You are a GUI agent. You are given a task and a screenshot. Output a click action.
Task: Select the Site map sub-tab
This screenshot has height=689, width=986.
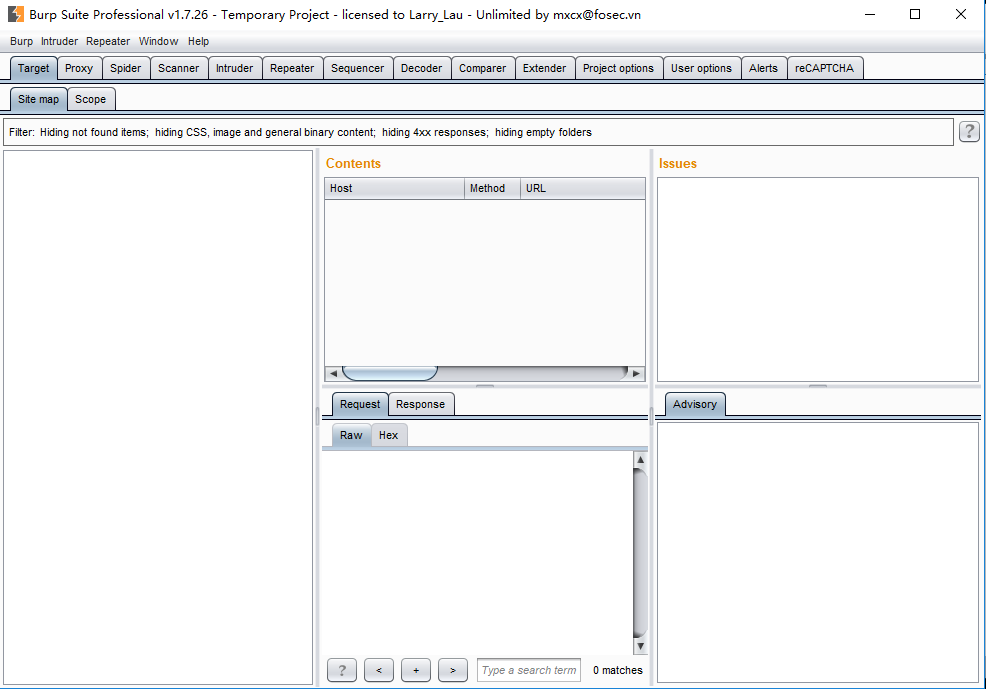click(x=38, y=99)
